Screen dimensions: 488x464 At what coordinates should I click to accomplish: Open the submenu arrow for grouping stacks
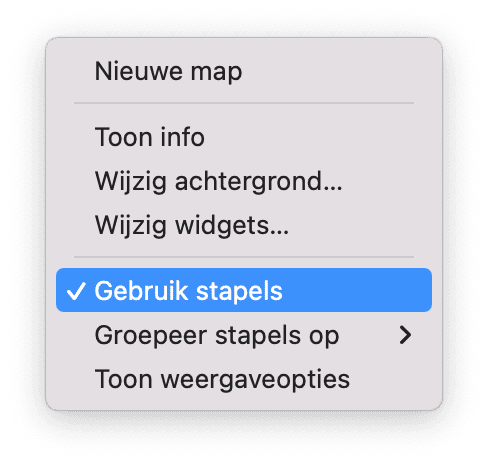[x=405, y=335]
